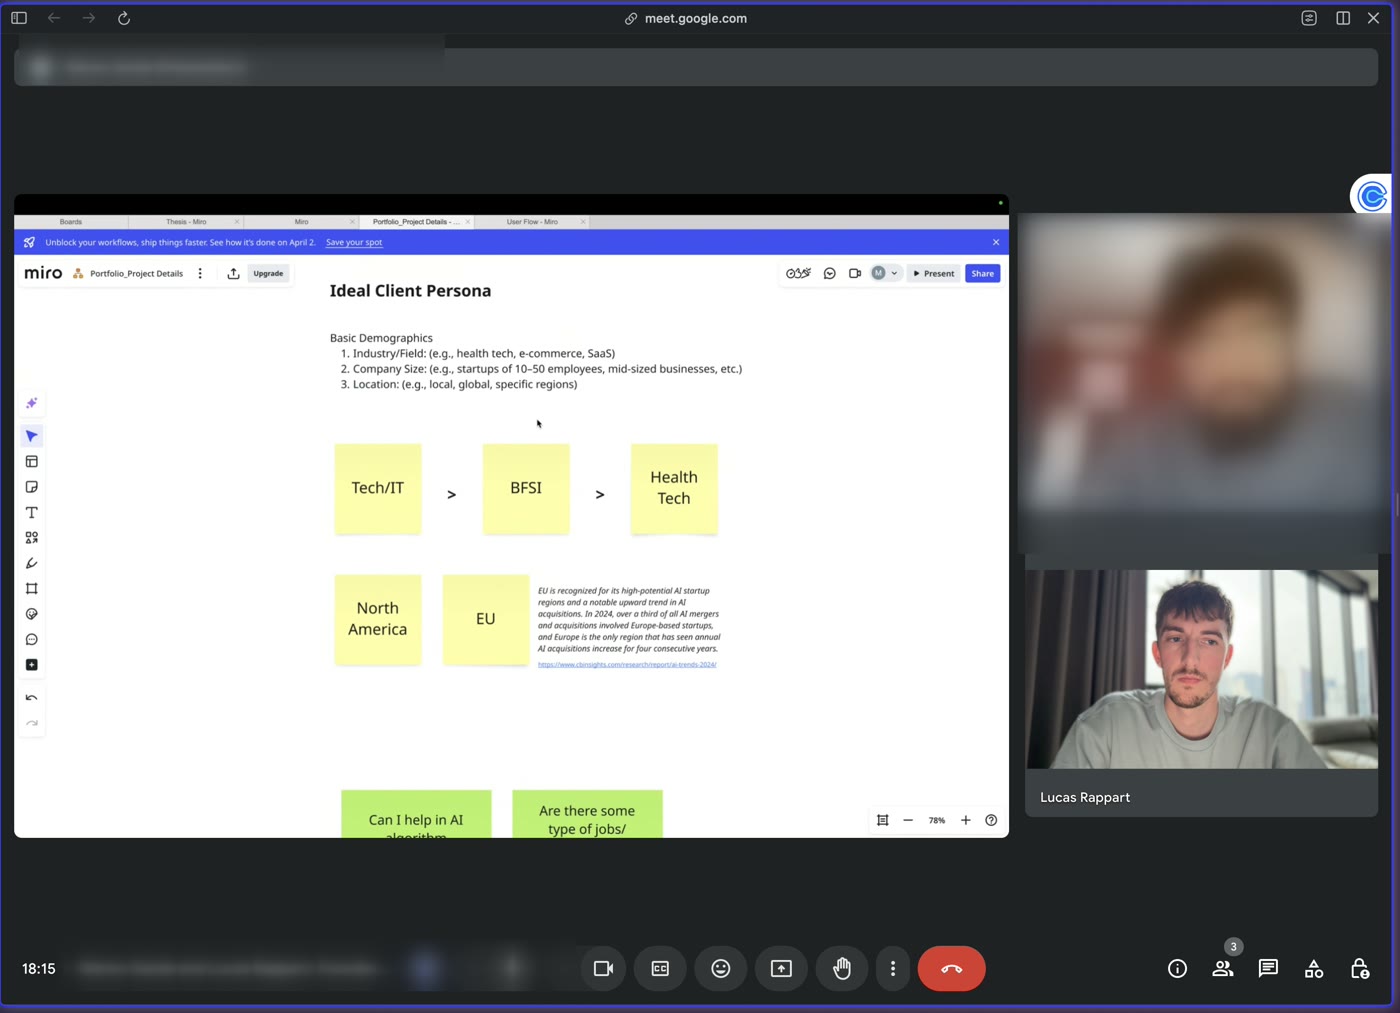1400x1013 pixels.
Task: Switch to the User Flow - Miro tab
Action: [532, 222]
